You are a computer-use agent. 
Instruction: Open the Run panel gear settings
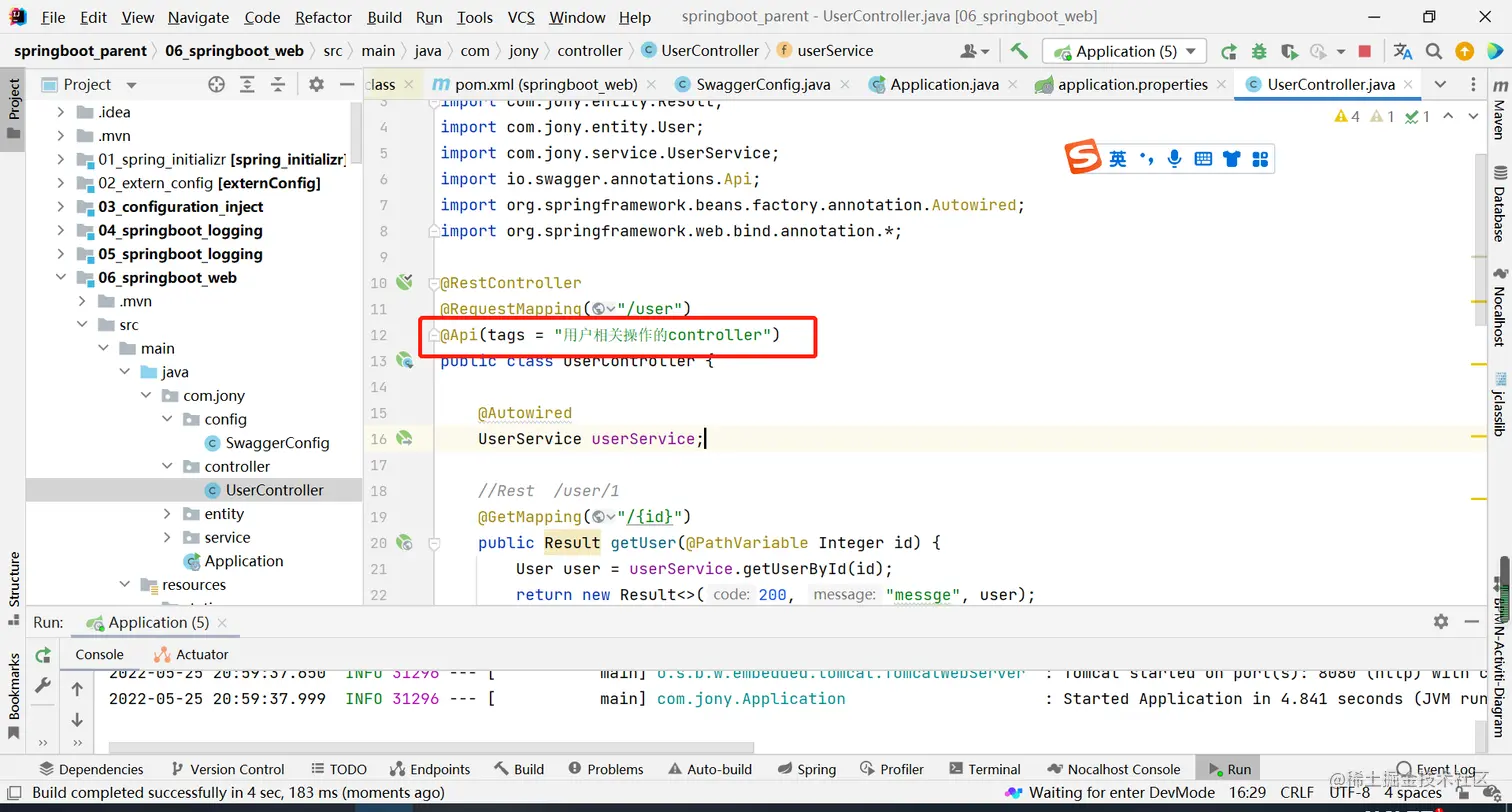(x=1441, y=622)
